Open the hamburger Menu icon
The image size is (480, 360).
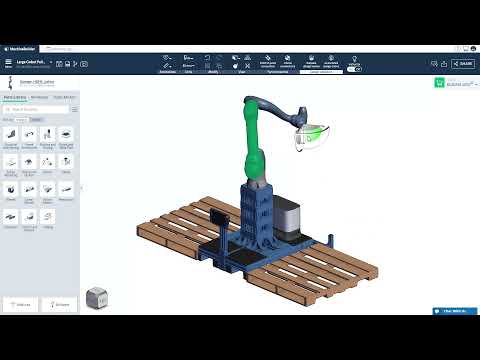[8, 63]
